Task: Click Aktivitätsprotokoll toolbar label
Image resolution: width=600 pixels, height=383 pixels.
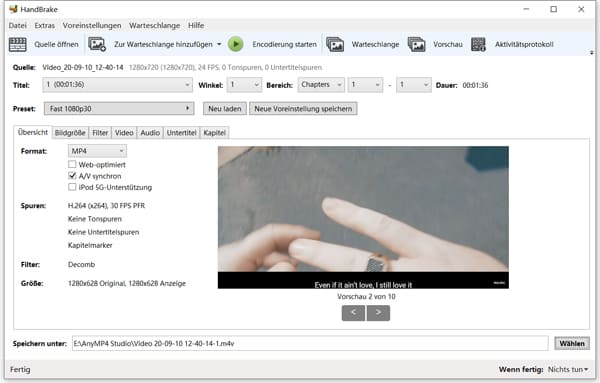Action: coord(524,44)
